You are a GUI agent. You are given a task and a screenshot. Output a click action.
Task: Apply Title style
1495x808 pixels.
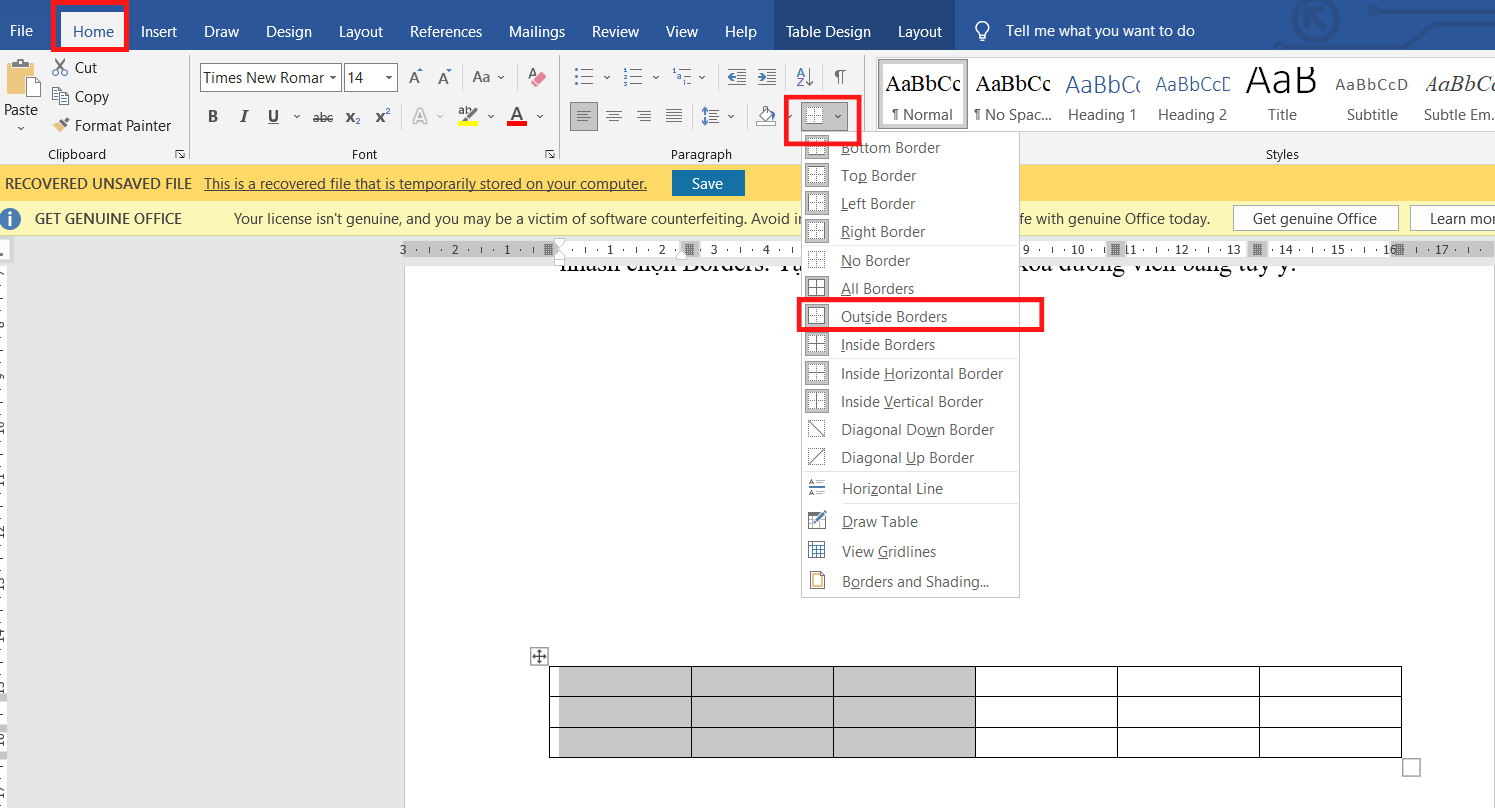[1282, 94]
